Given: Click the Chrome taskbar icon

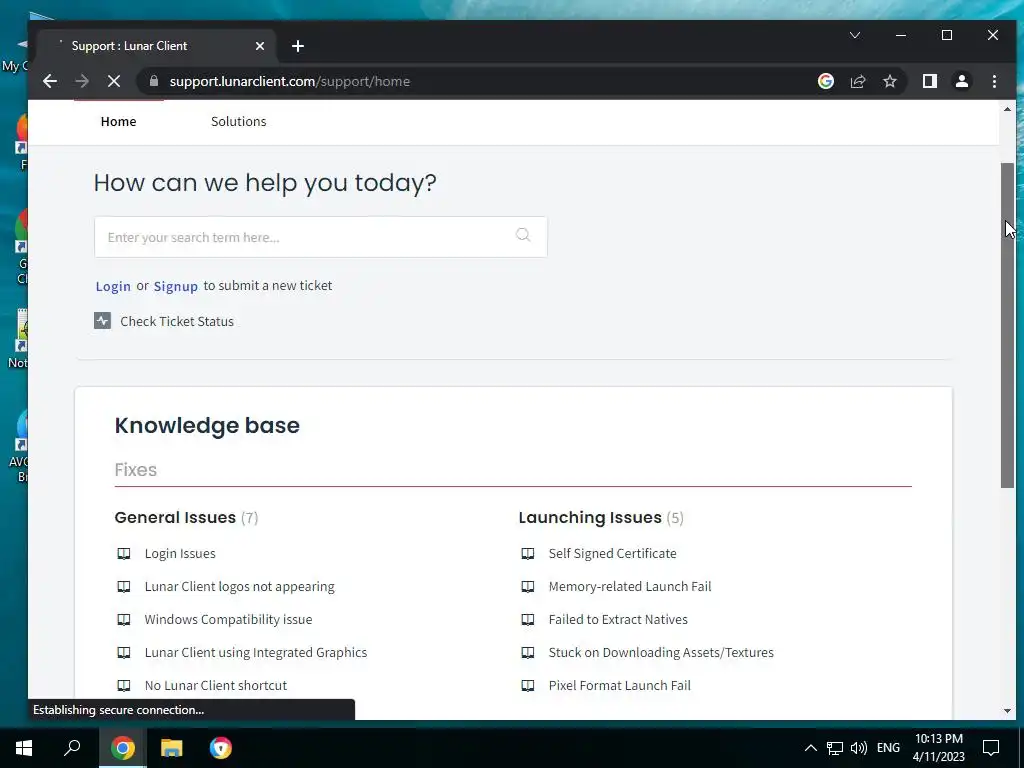Looking at the screenshot, I should tap(122, 748).
